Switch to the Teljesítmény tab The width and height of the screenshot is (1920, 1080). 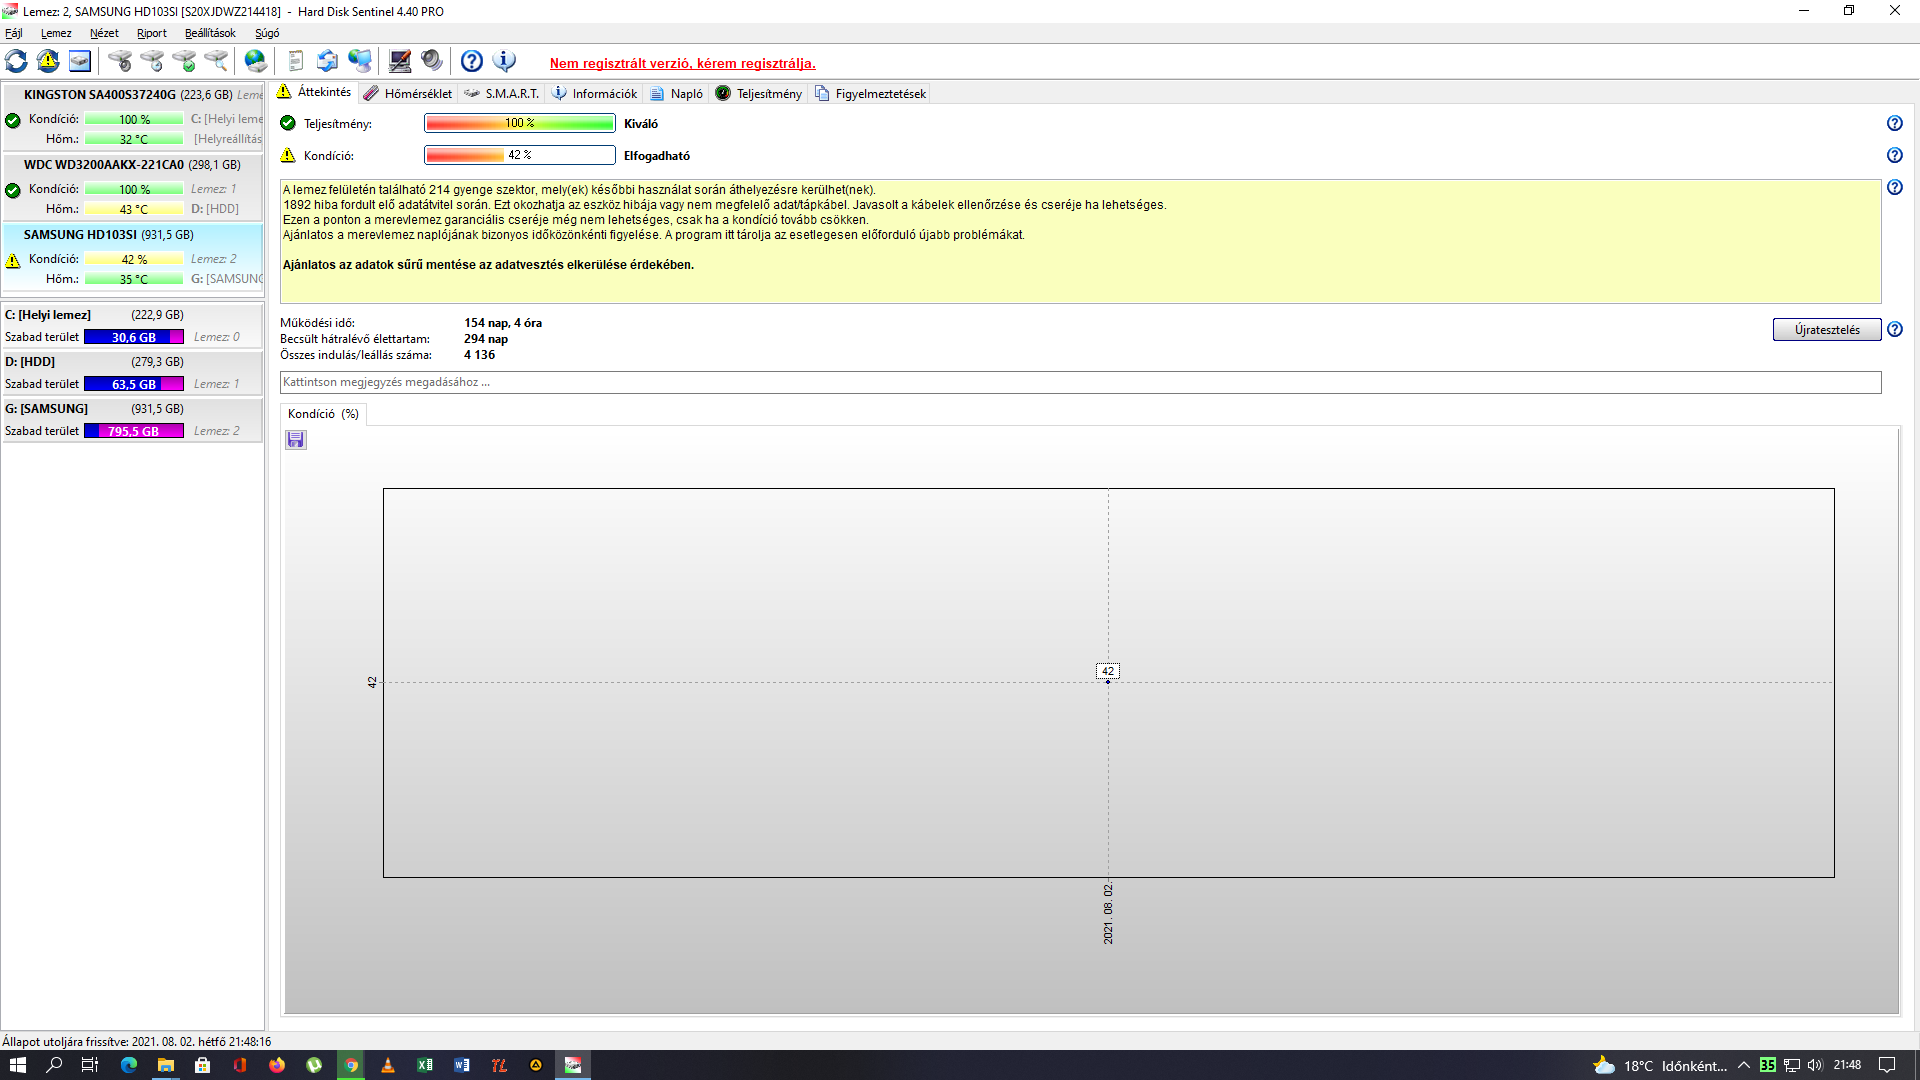759,93
